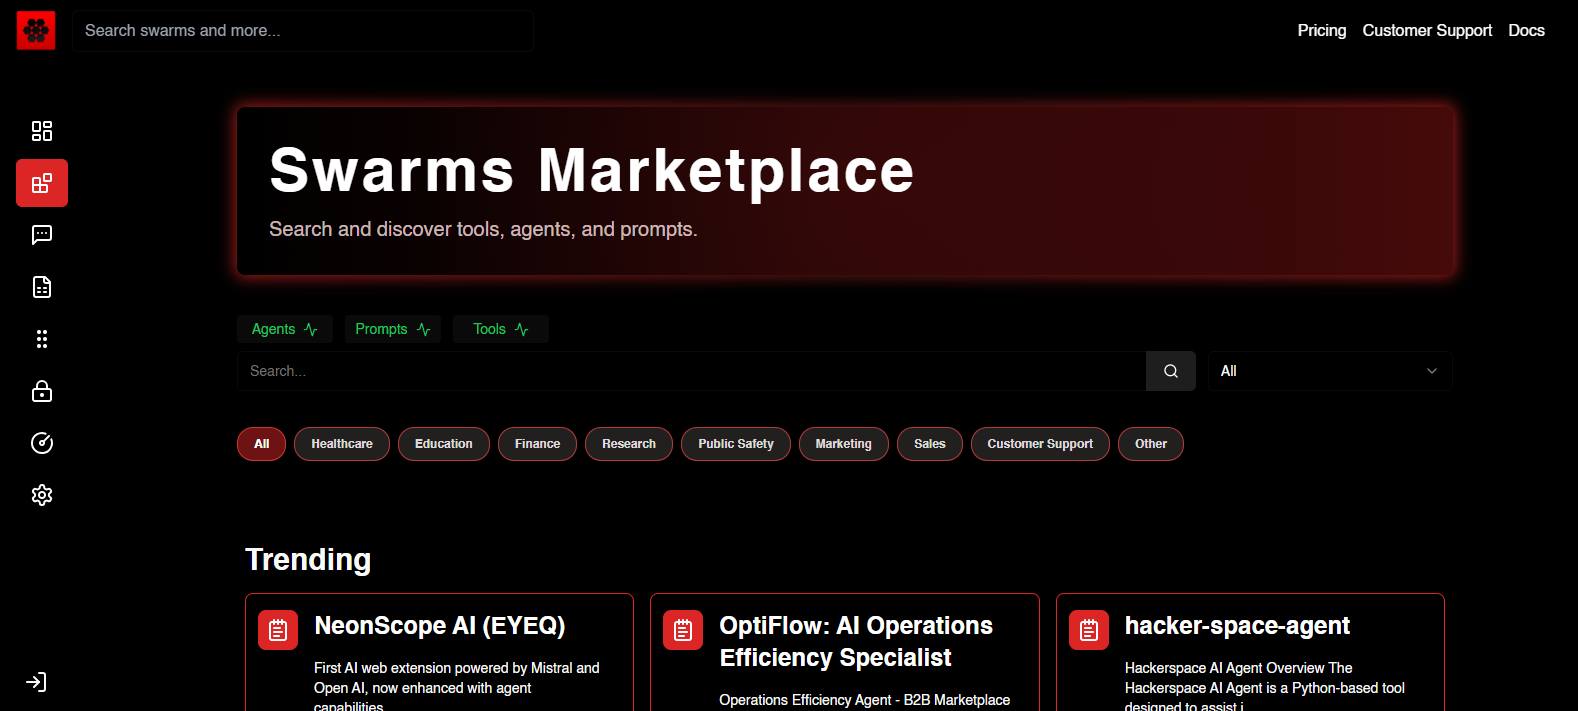Open the All filter dropdown

pos(1330,371)
